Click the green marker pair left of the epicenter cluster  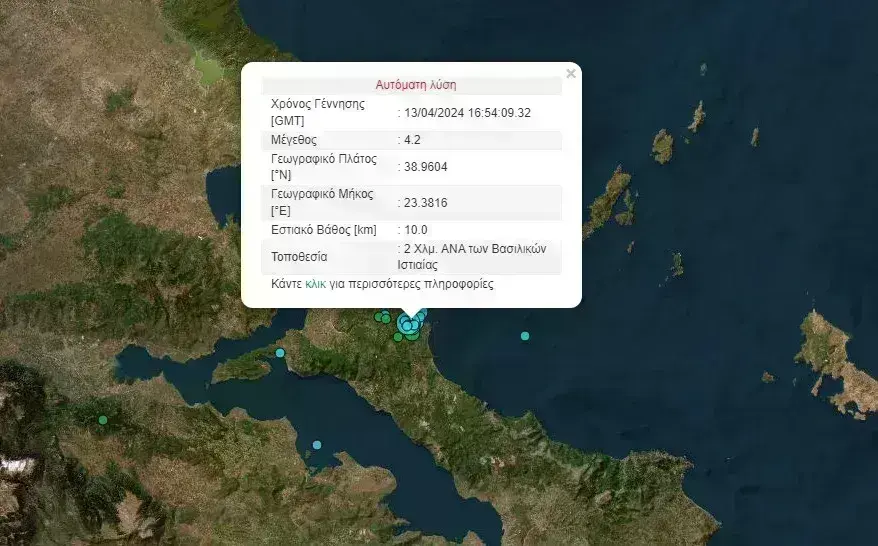[x=383, y=318]
